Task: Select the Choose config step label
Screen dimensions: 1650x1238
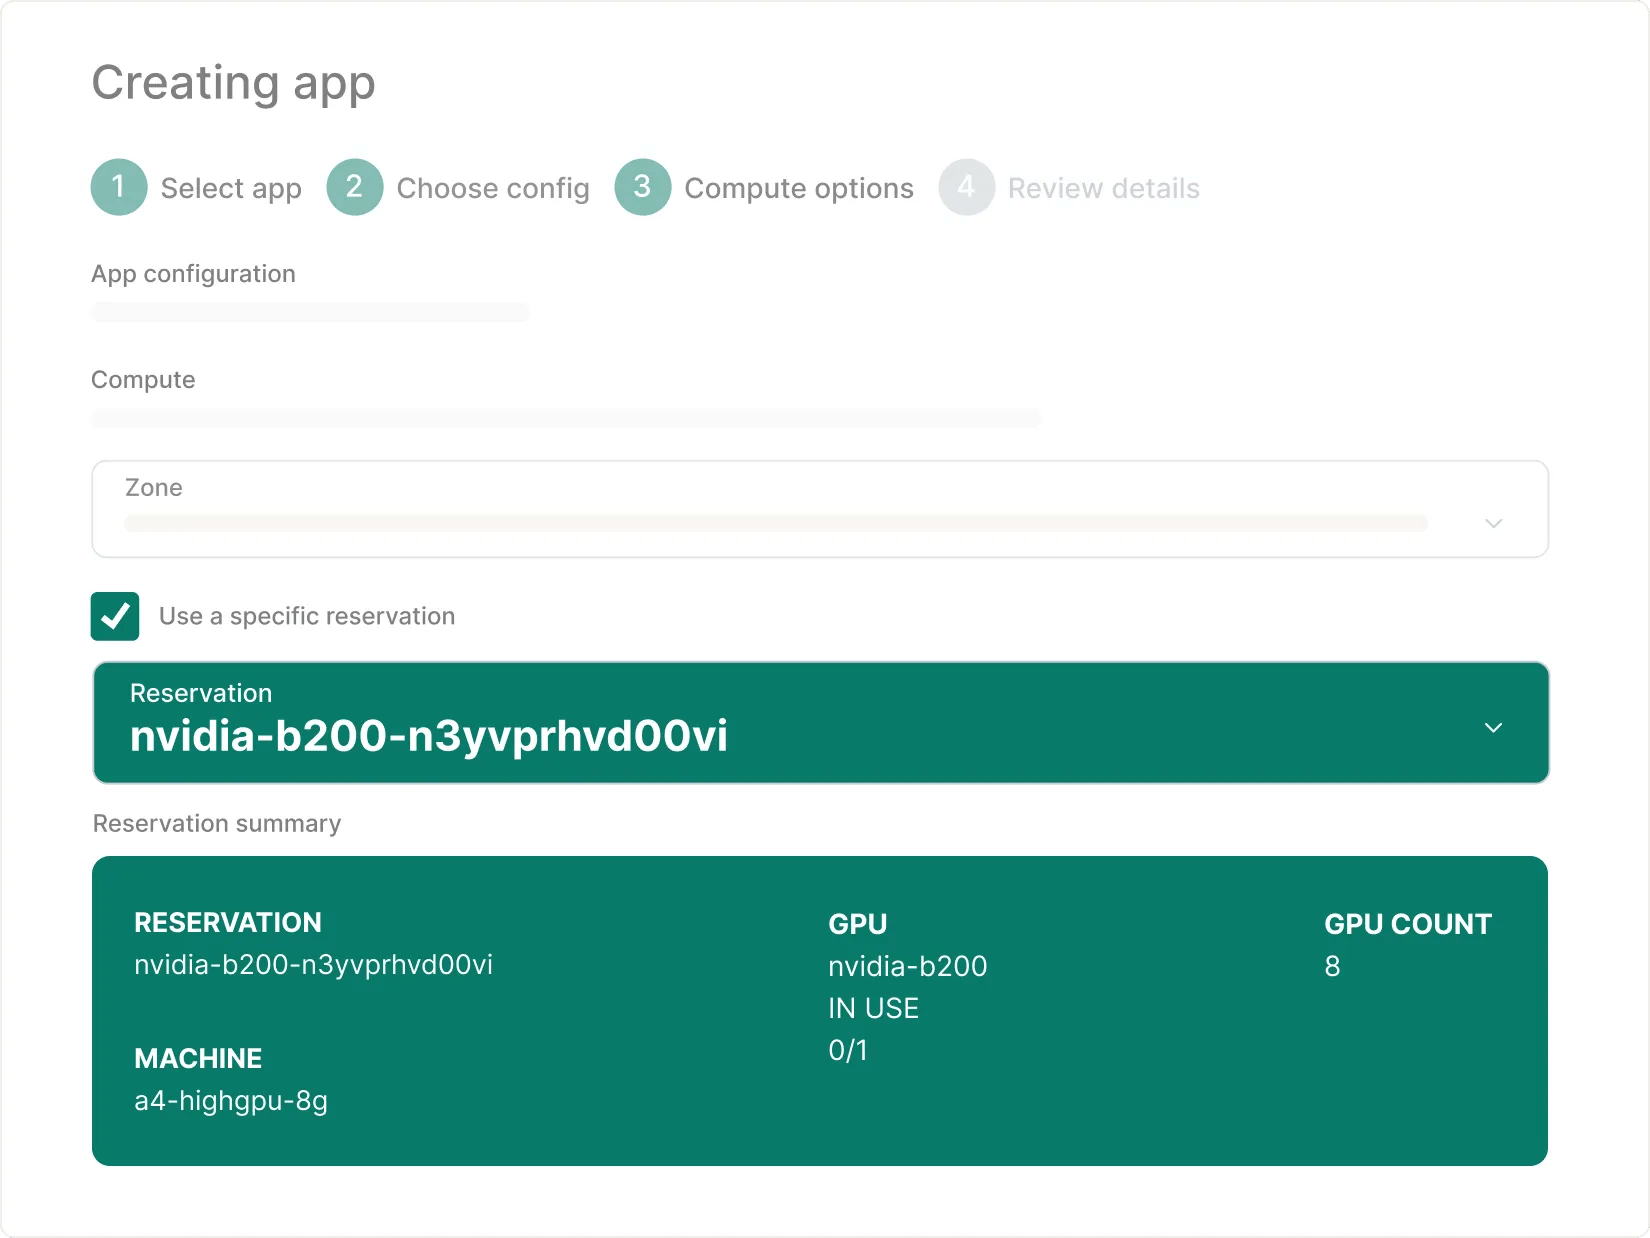Action: point(492,187)
